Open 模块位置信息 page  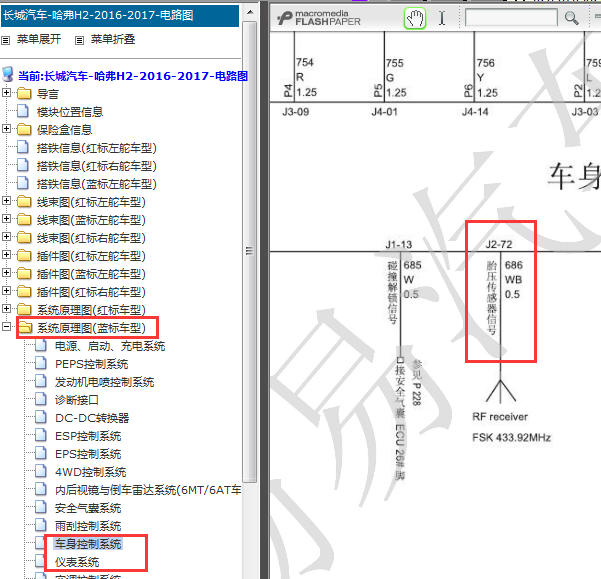click(70, 112)
